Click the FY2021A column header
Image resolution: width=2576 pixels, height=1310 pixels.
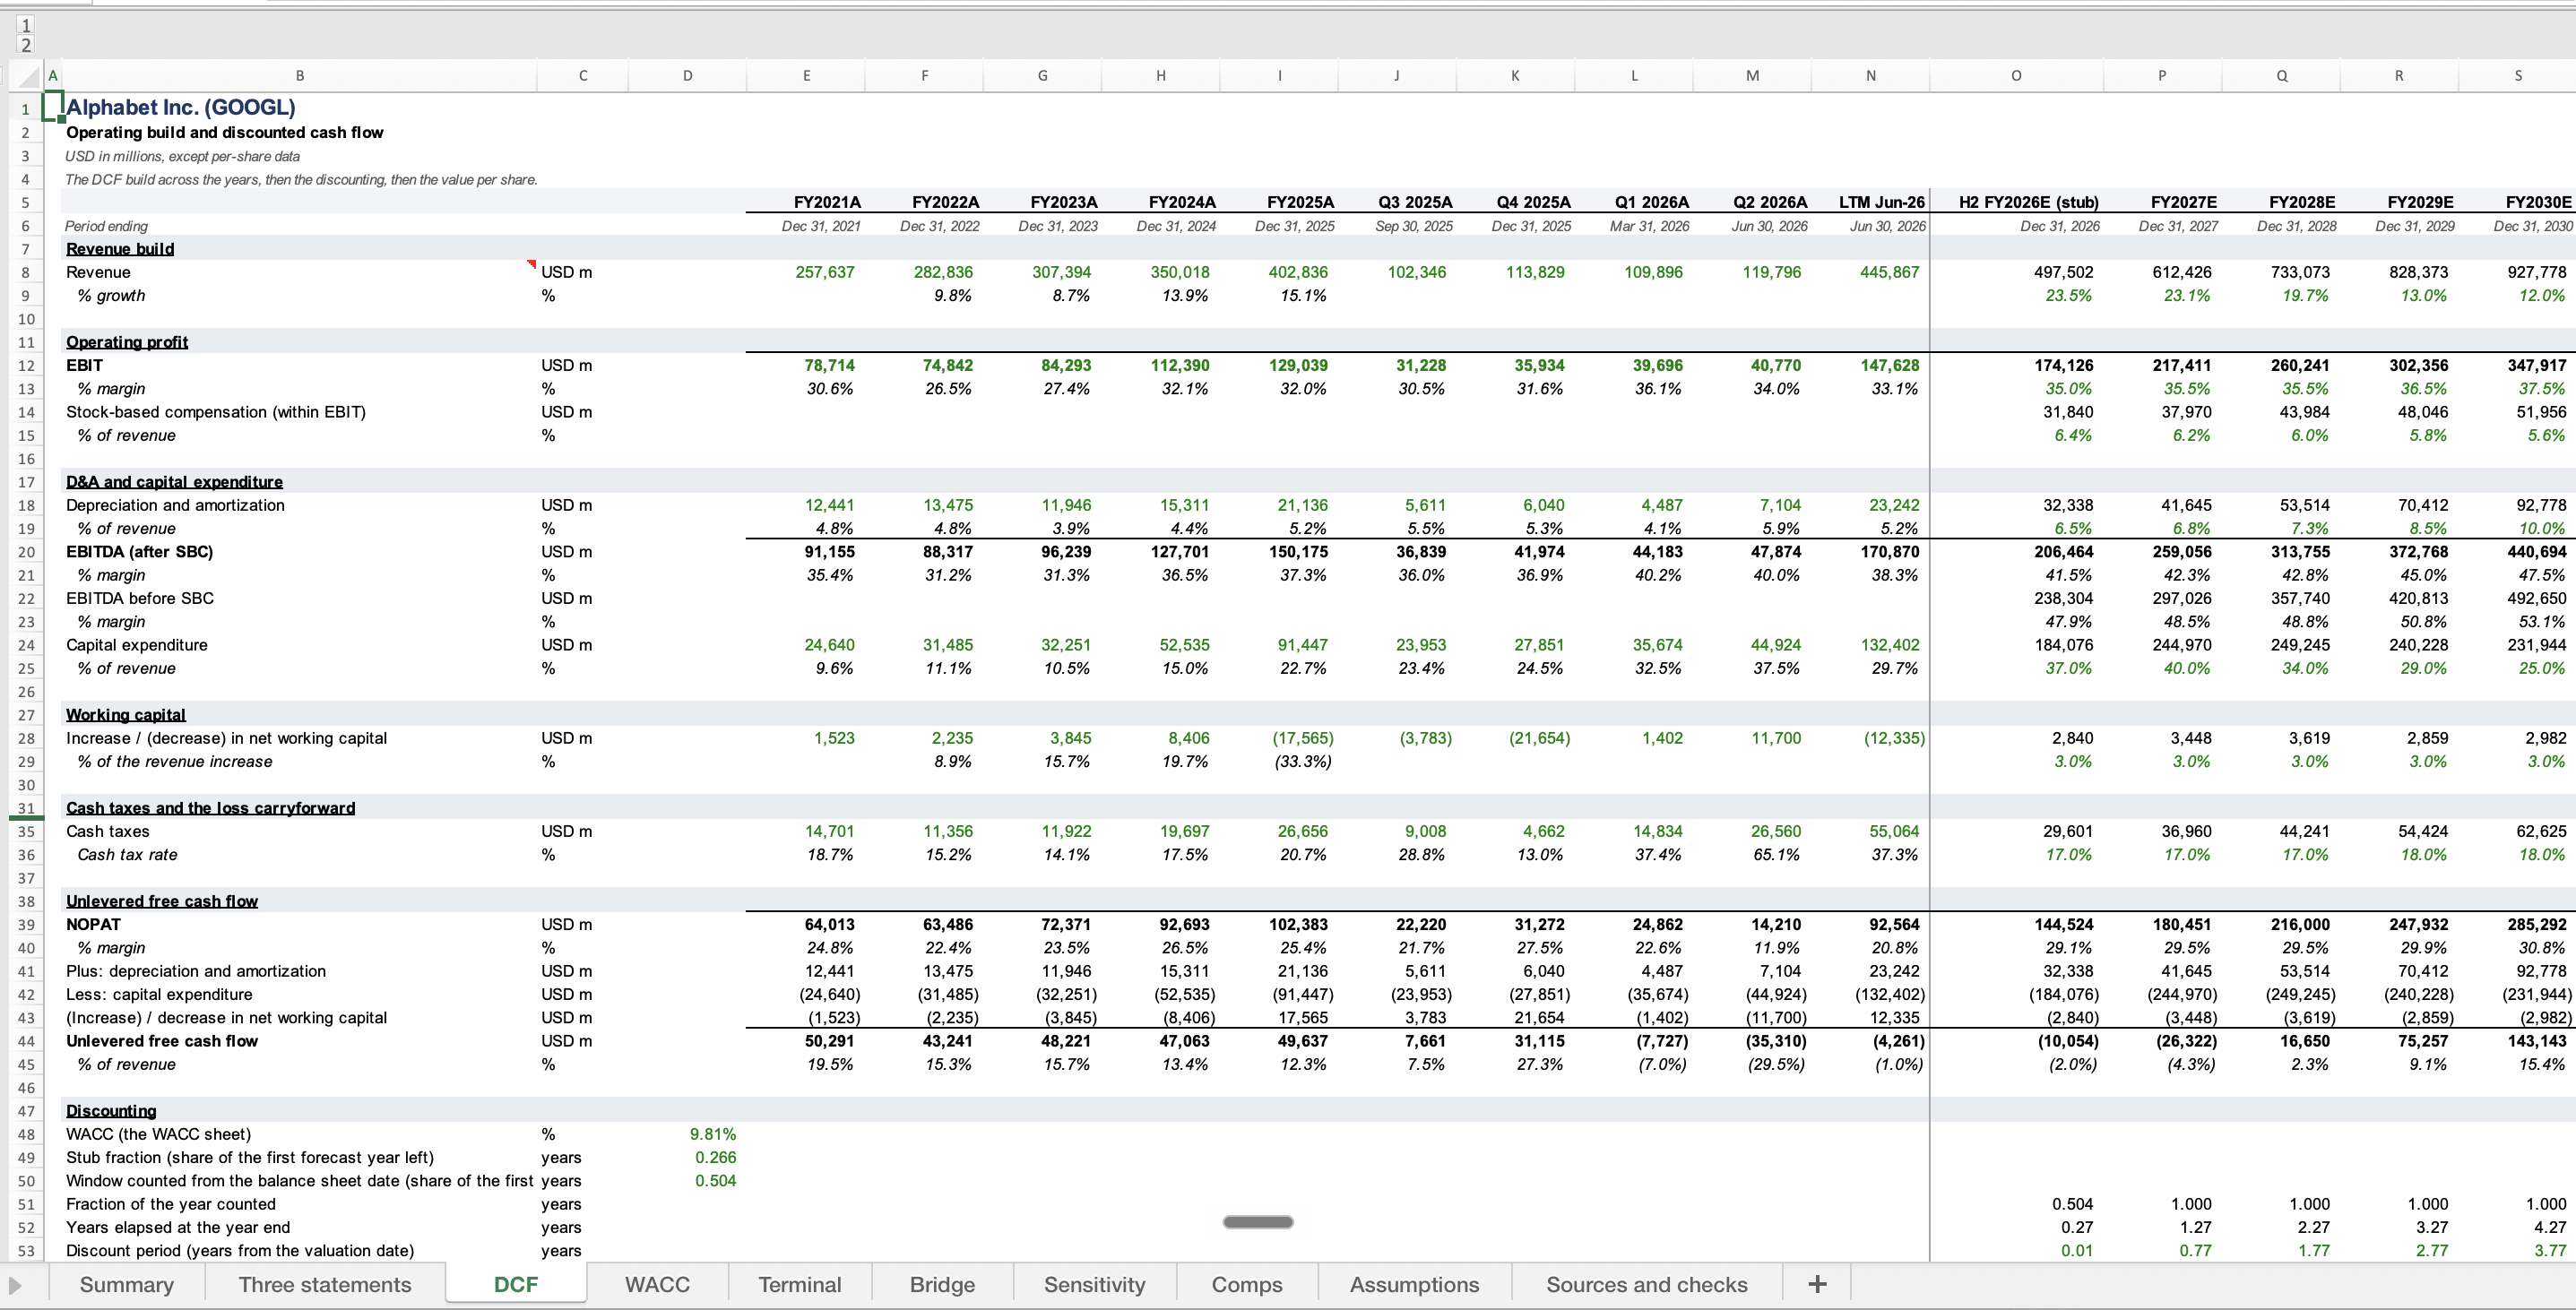tap(827, 202)
